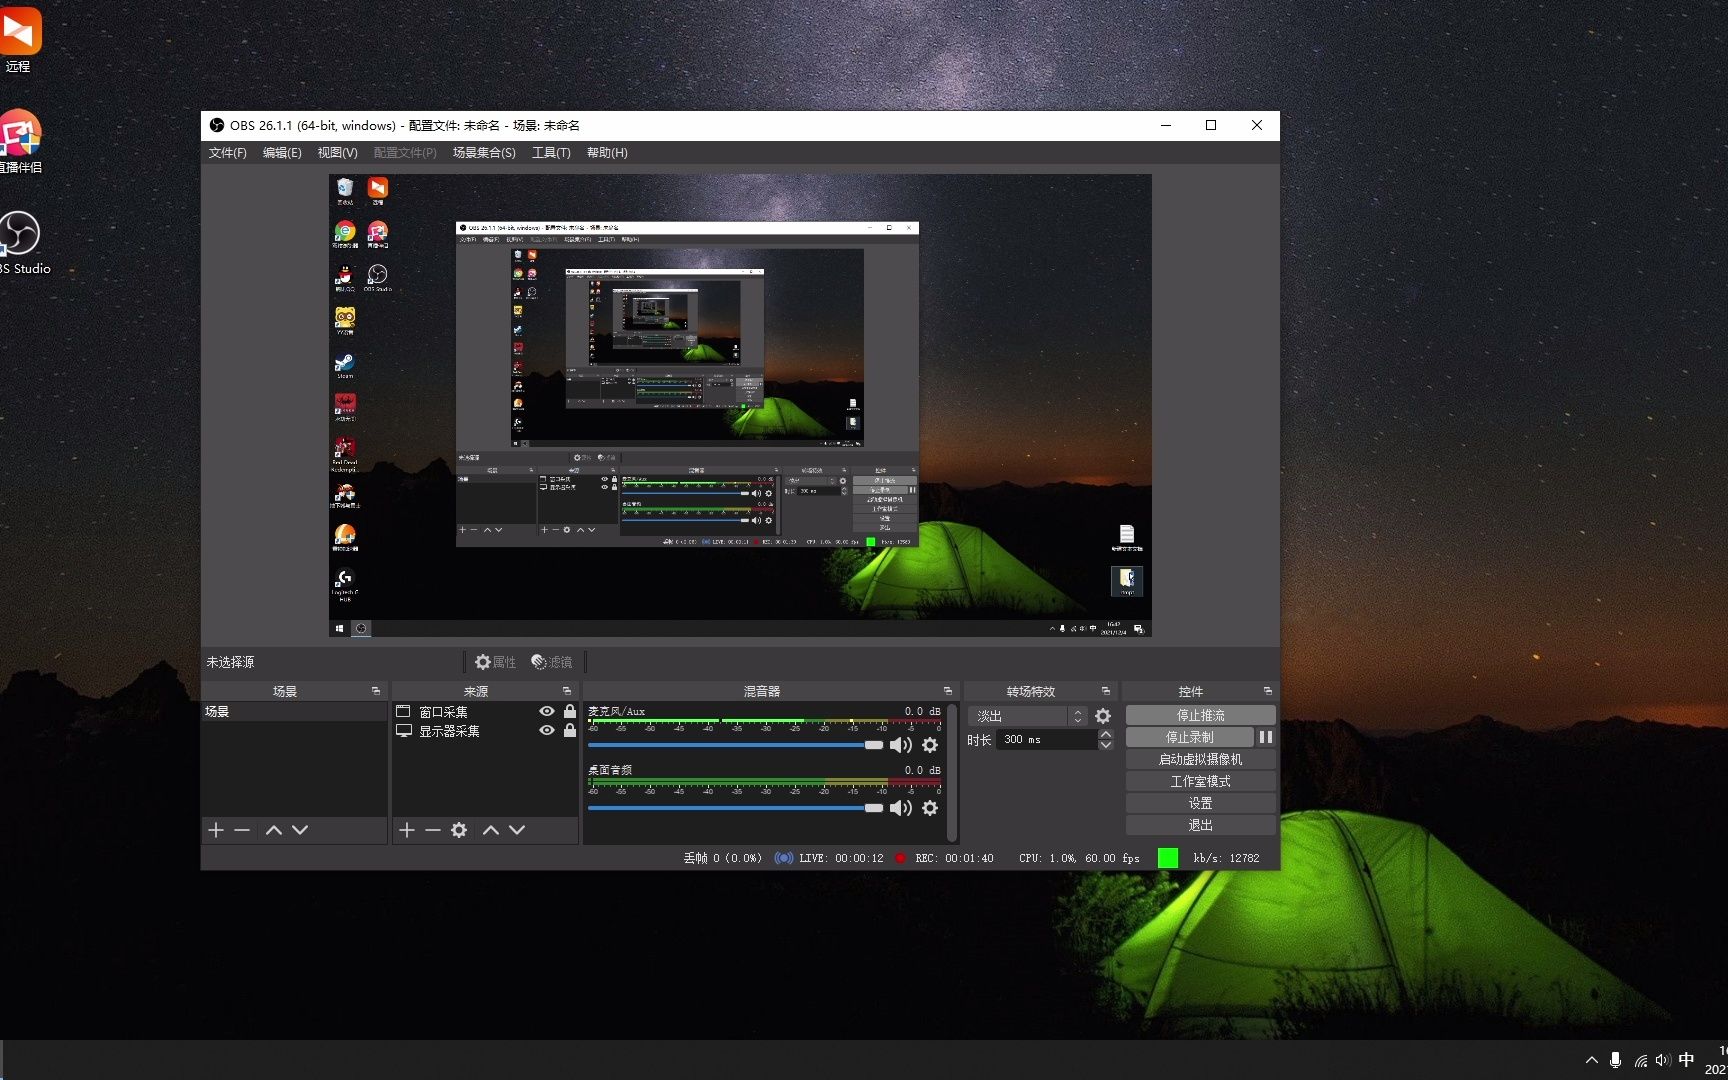Open the network icon in the system tray
1728x1080 pixels.
[1641, 1060]
